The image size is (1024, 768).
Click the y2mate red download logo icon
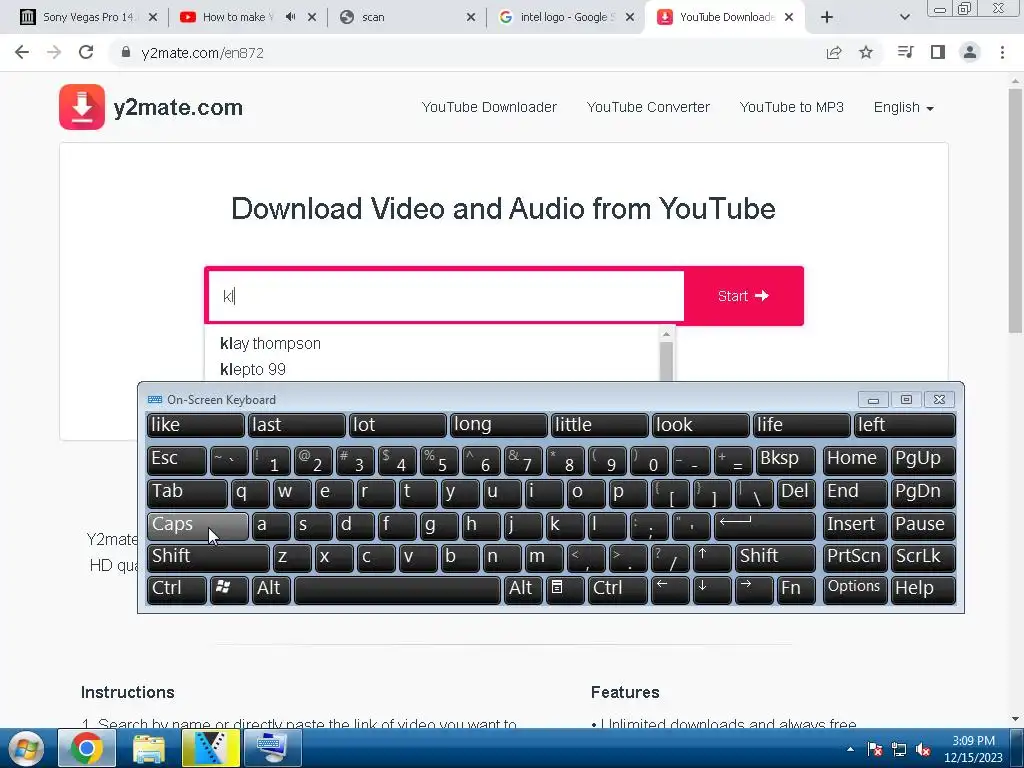tap(82, 107)
